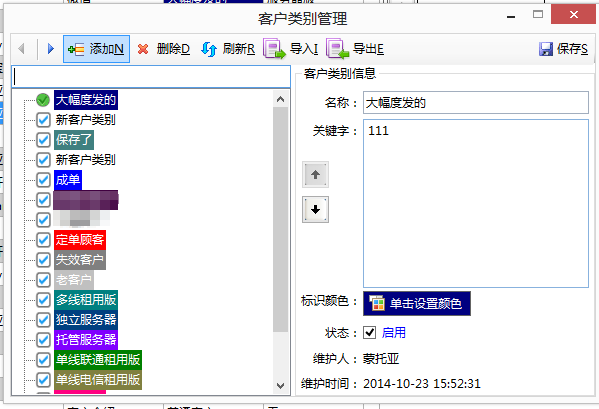Select the 成单 category item
Image resolution: width=599 pixels, height=409 pixels.
pos(68,180)
